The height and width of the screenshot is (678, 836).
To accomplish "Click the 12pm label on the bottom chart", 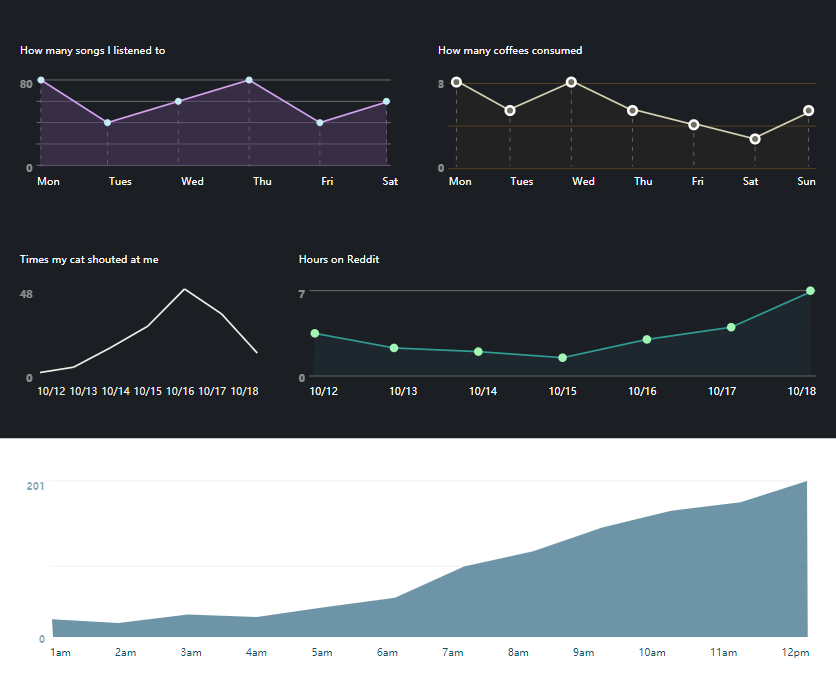I will [x=795, y=652].
